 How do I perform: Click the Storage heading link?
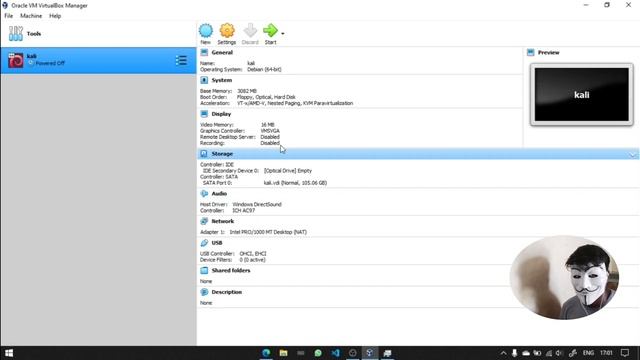coord(222,154)
